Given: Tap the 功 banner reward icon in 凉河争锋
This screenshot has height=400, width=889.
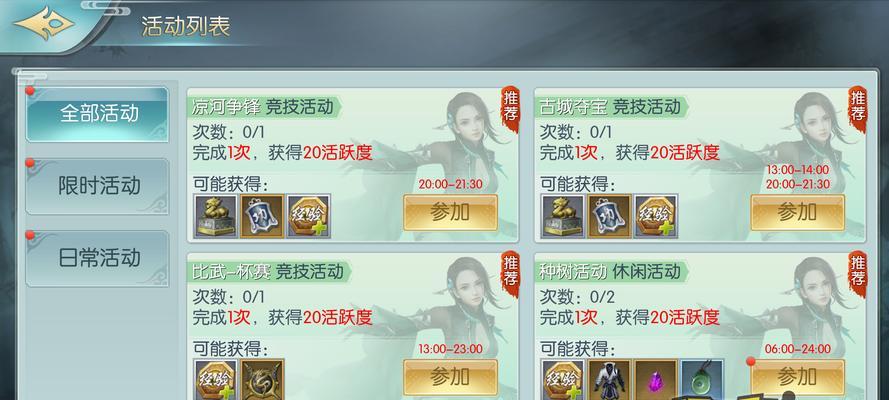Looking at the screenshot, I should click(262, 216).
